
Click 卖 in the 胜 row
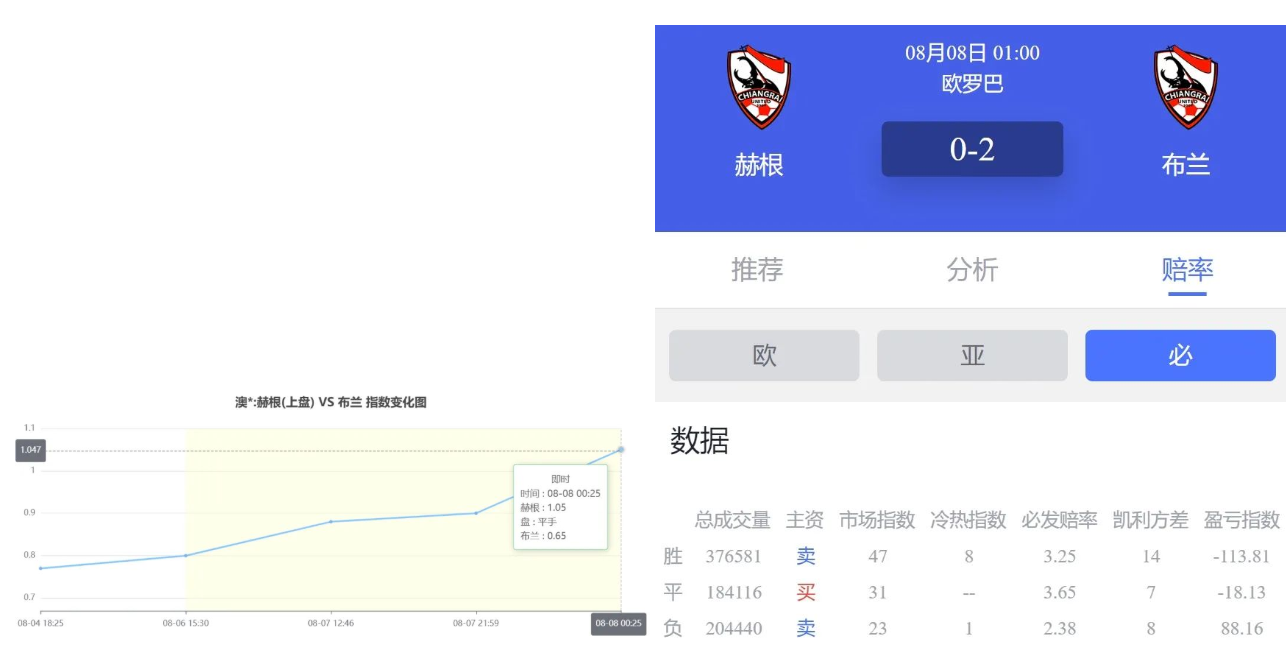point(805,556)
